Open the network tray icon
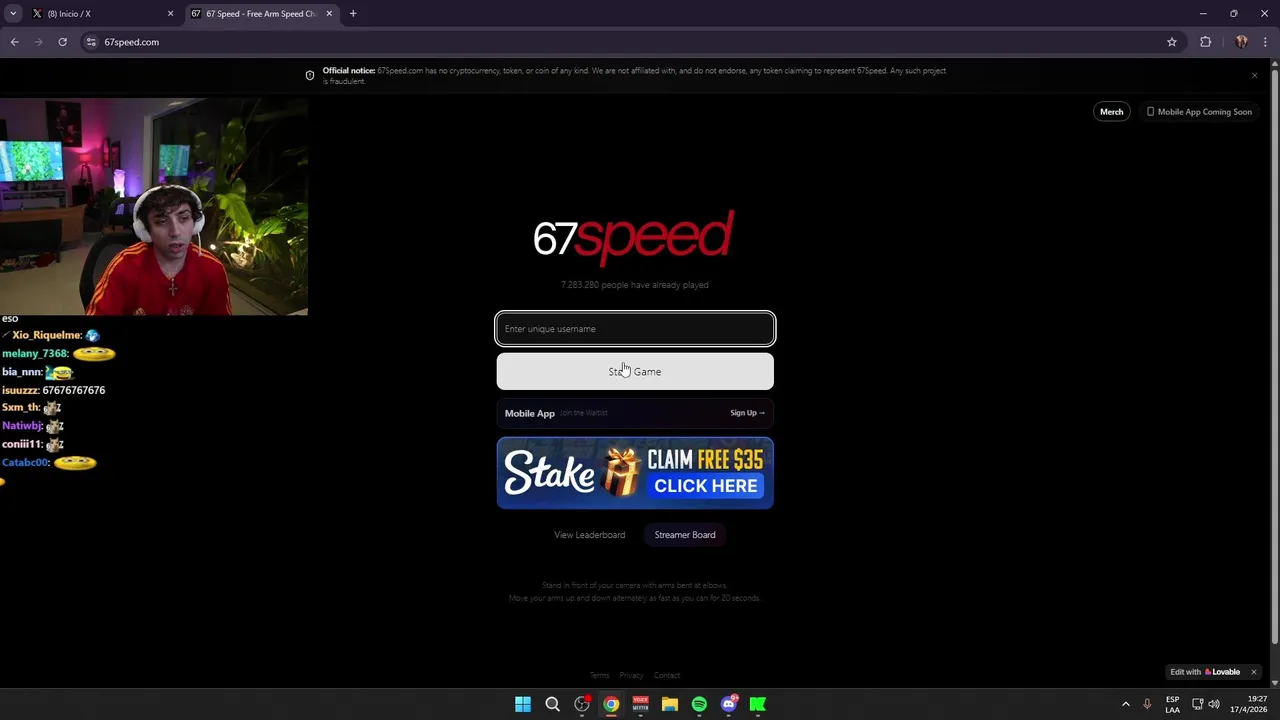The width and height of the screenshot is (1280, 720). tap(1198, 704)
